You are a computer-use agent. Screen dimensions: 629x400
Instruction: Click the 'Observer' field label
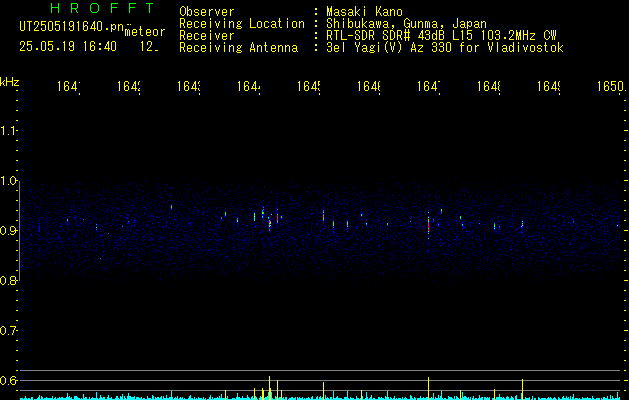(x=207, y=12)
